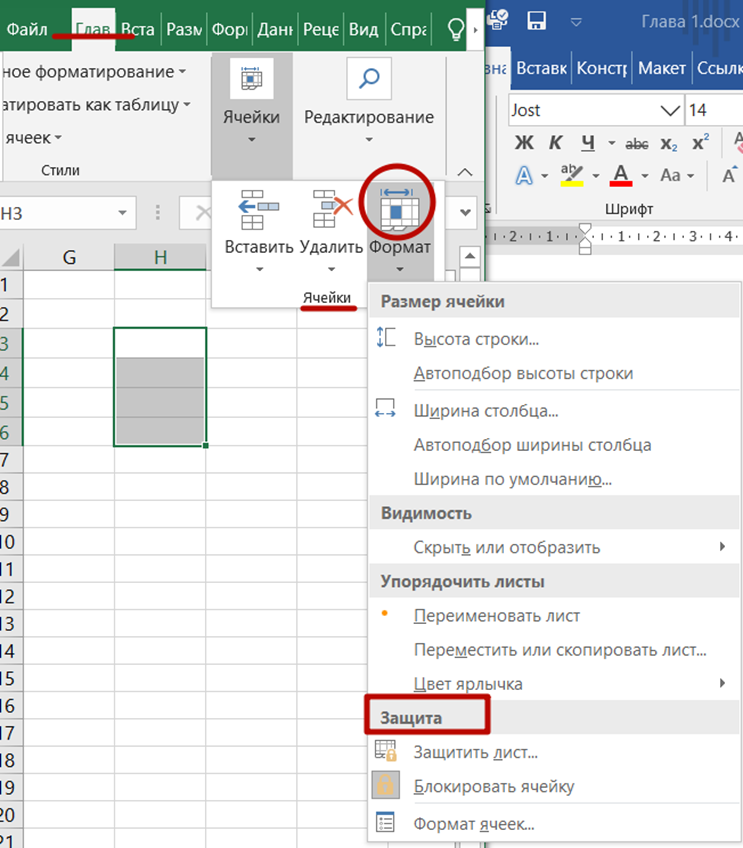Open the Вставка tab in Word
This screenshot has height=848, width=743.
click(541, 68)
